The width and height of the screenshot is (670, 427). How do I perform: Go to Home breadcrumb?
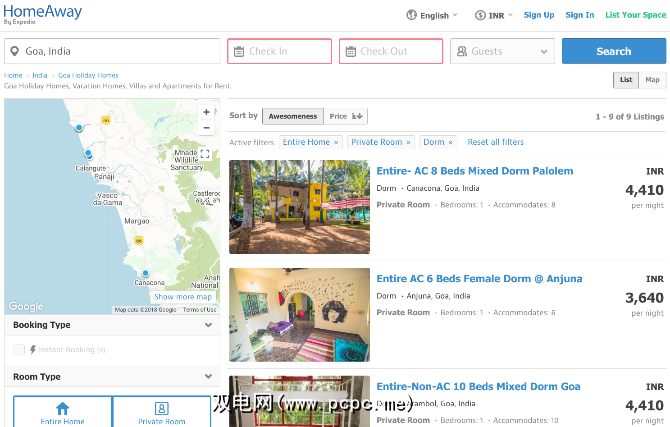(13, 75)
